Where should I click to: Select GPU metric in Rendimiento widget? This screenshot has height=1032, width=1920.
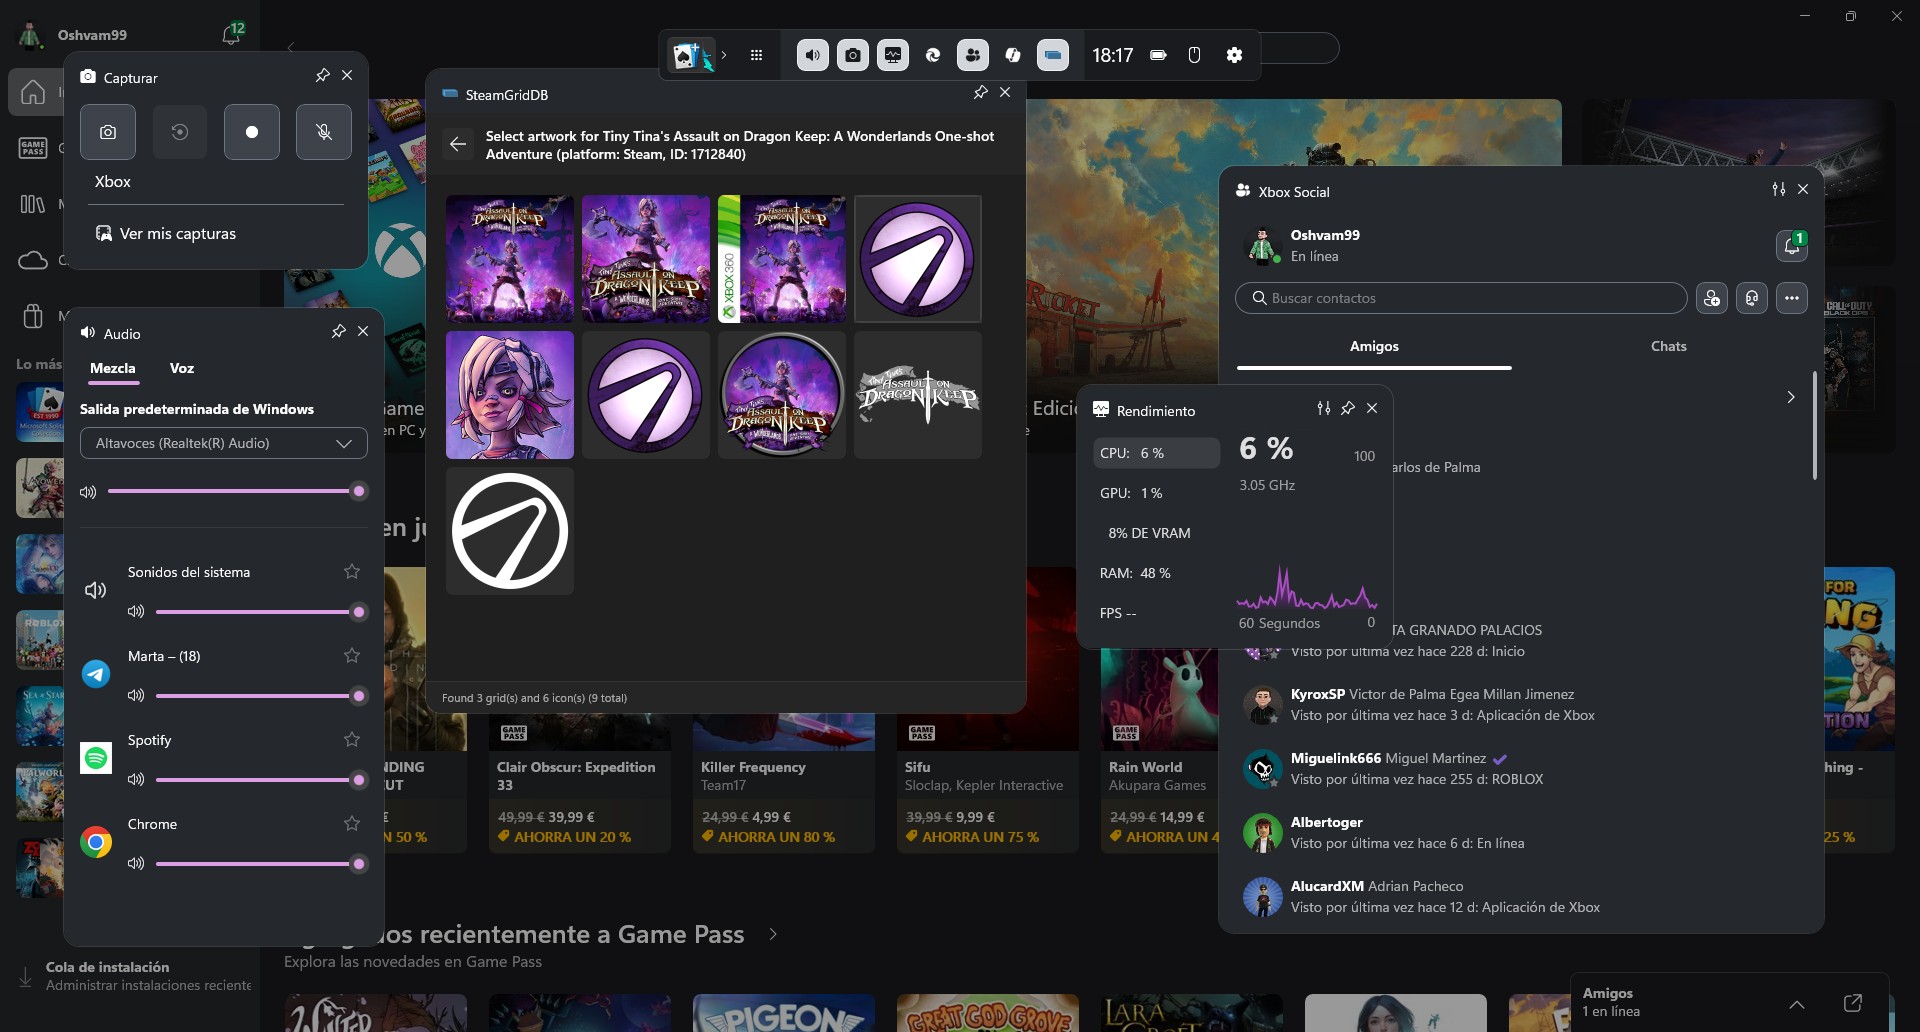pyautogui.click(x=1131, y=493)
